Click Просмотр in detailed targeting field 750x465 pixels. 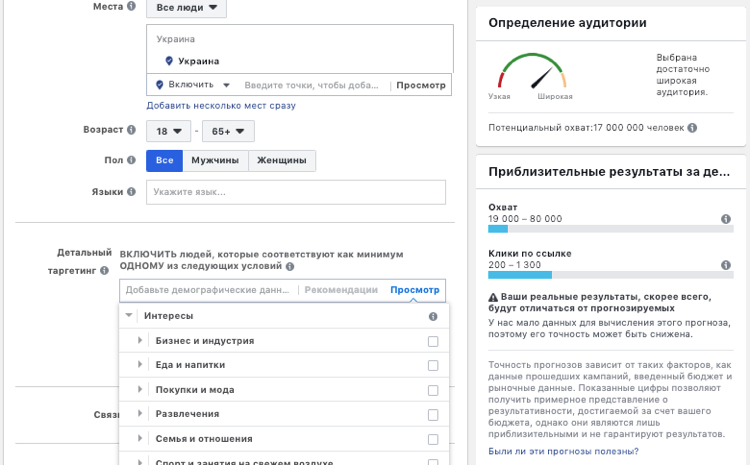[x=415, y=290]
